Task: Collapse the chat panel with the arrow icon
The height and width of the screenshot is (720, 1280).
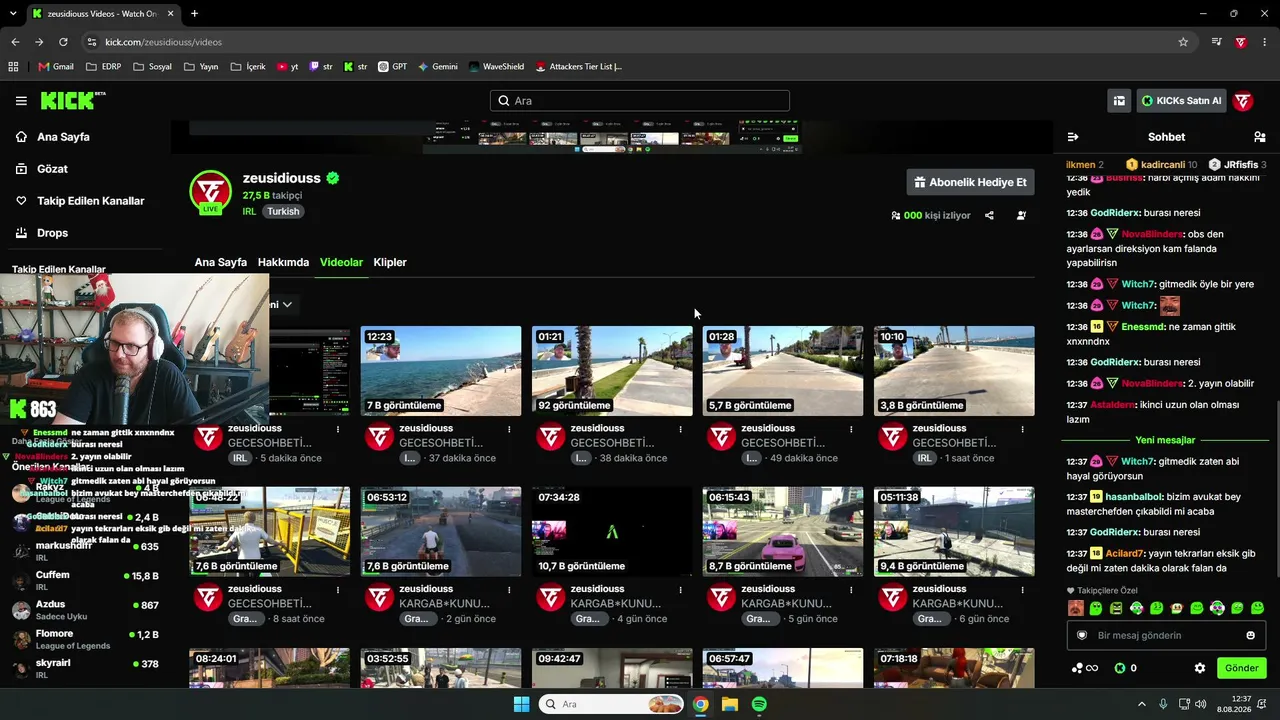Action: (1073, 137)
